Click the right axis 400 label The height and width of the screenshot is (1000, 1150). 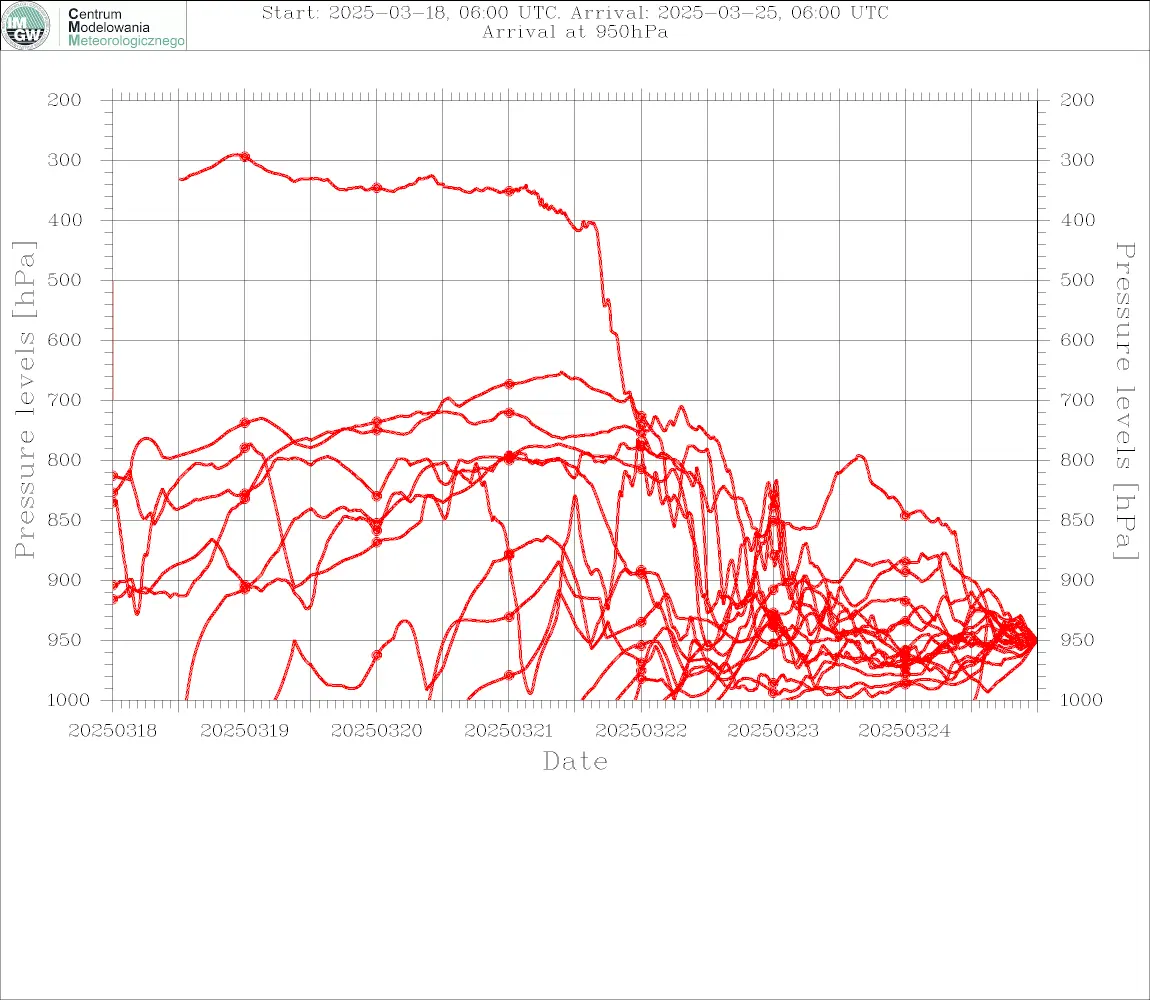pos(1077,220)
